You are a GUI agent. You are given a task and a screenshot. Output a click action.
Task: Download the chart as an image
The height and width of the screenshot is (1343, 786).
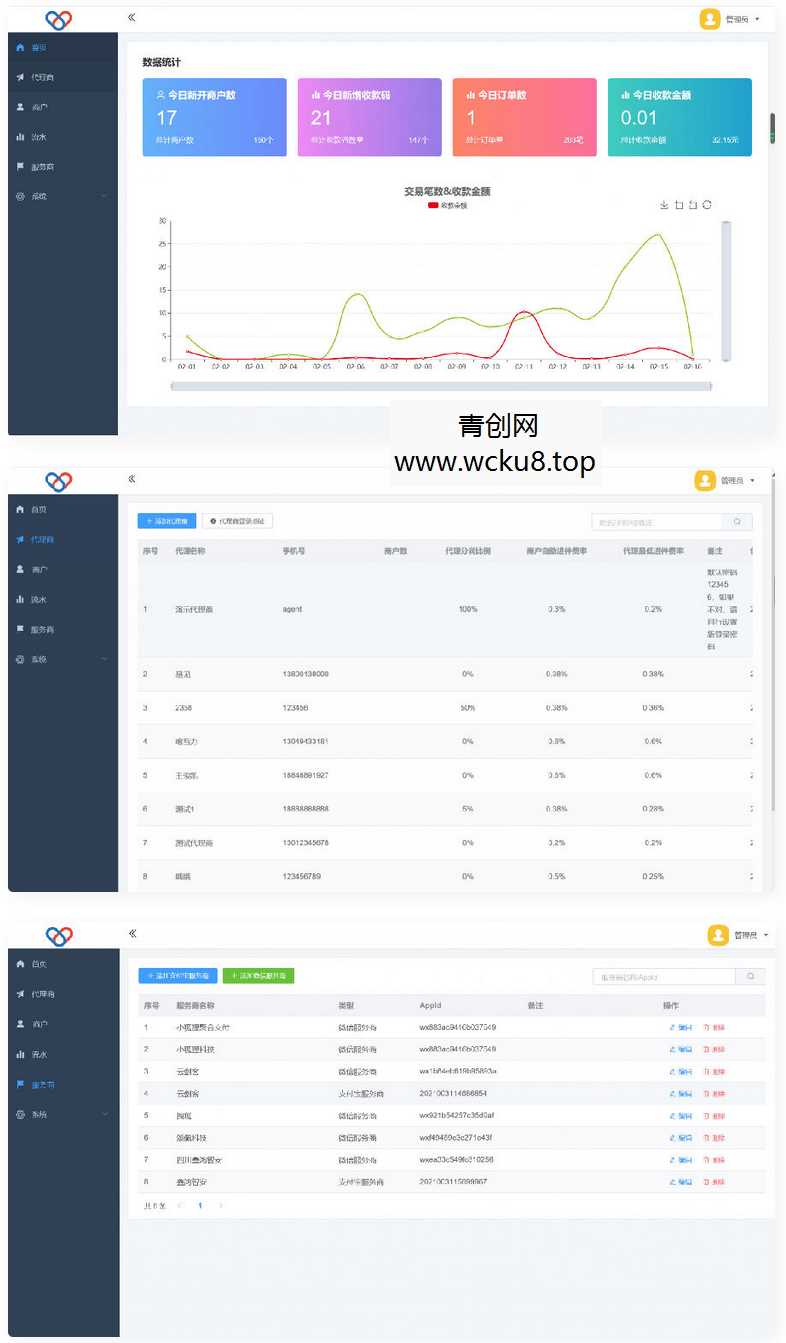[664, 205]
